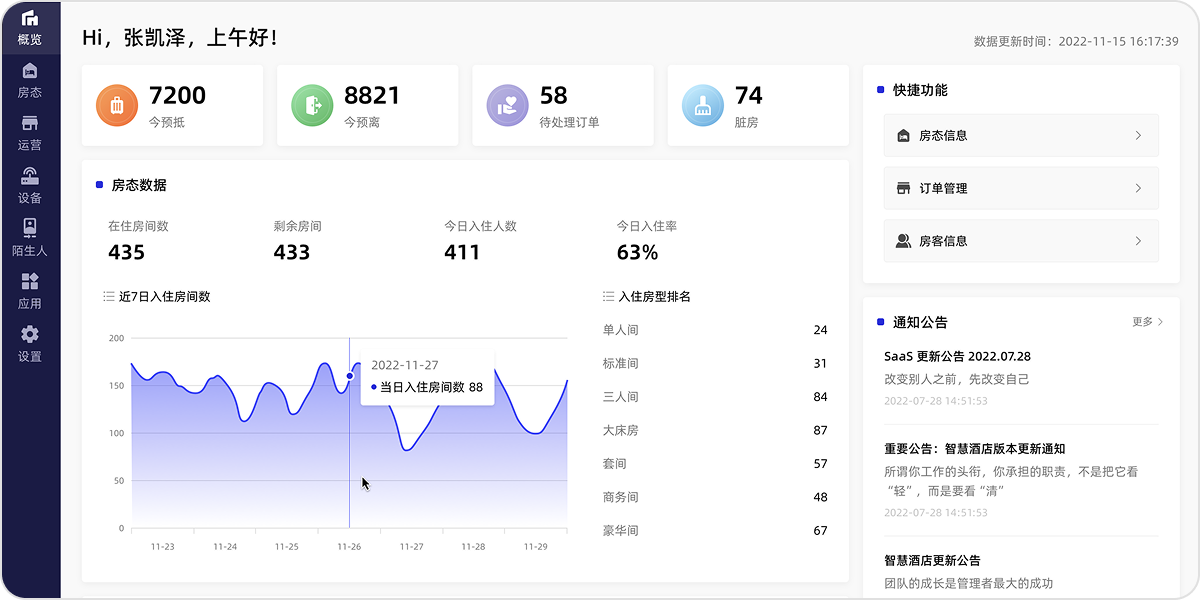Open the SaaS 更新公告 2022.07.28 notice
This screenshot has width=1200, height=600.
pyautogui.click(x=957, y=356)
